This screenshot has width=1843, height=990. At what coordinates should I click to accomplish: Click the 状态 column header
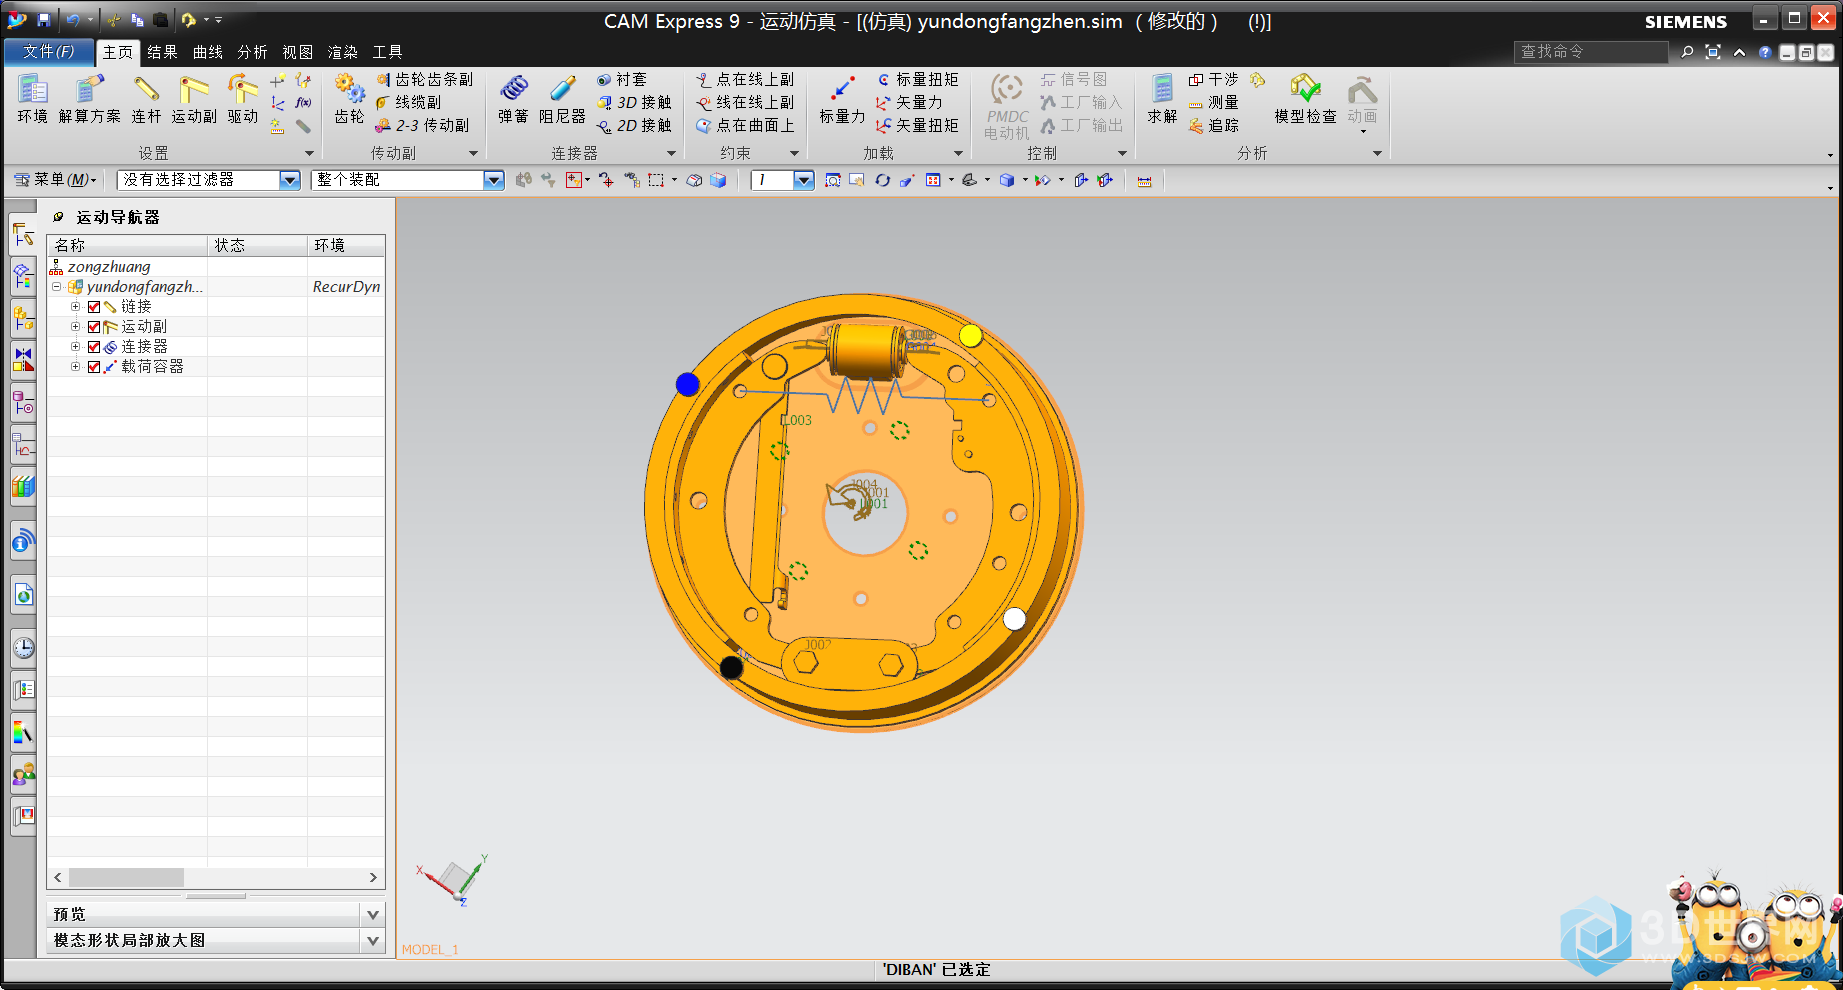(257, 245)
